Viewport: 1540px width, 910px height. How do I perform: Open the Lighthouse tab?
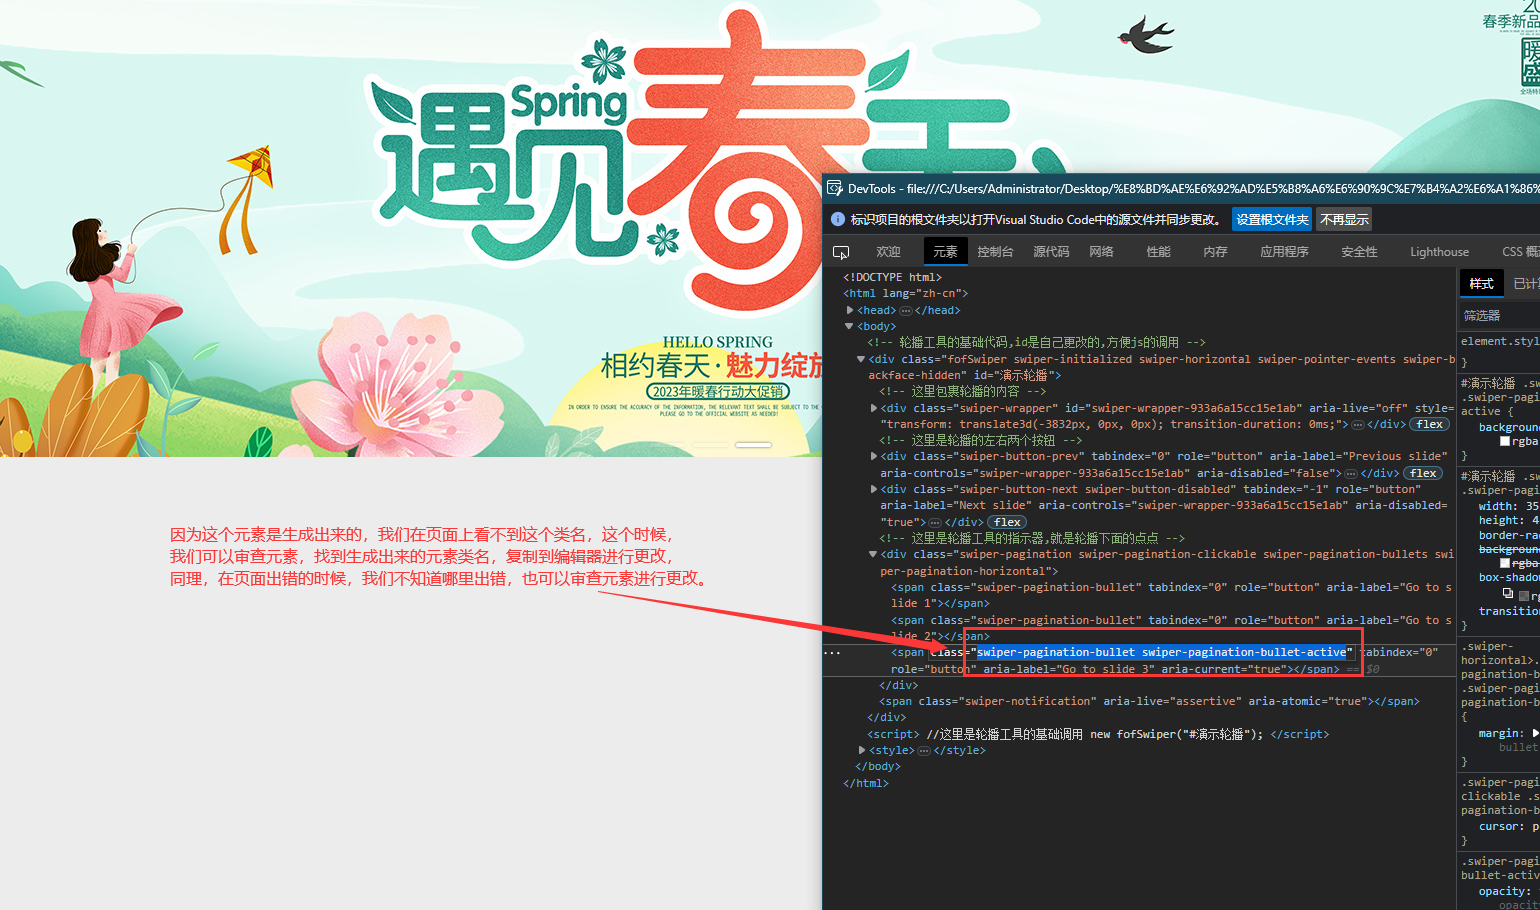click(x=1439, y=252)
